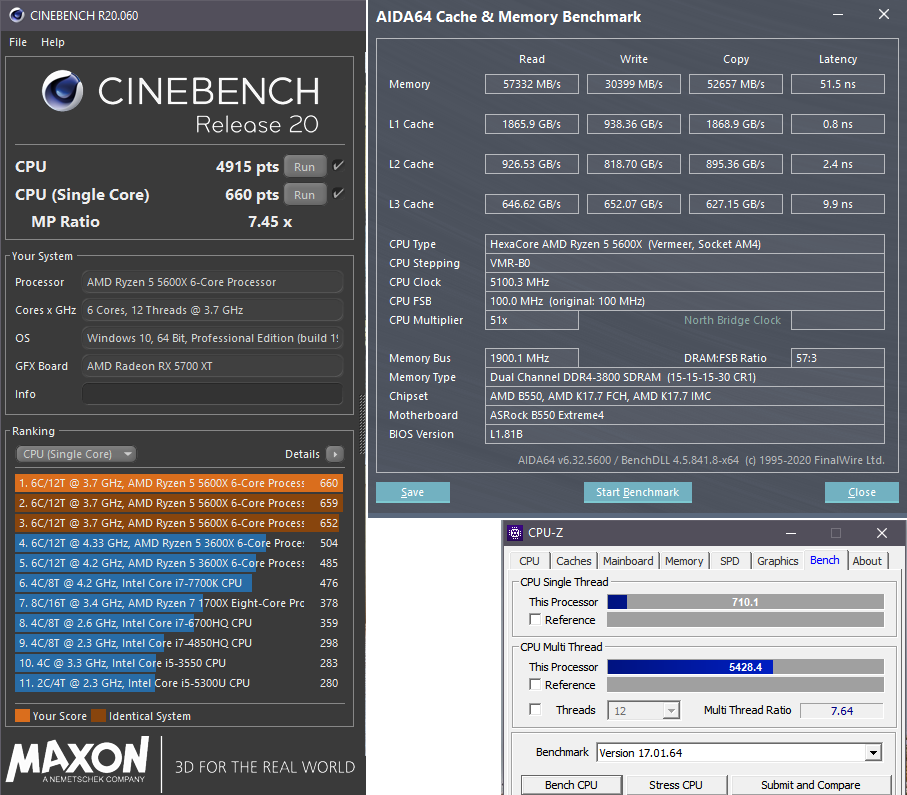Open the CPU (Single Core) ranking dropdown

[x=76, y=454]
